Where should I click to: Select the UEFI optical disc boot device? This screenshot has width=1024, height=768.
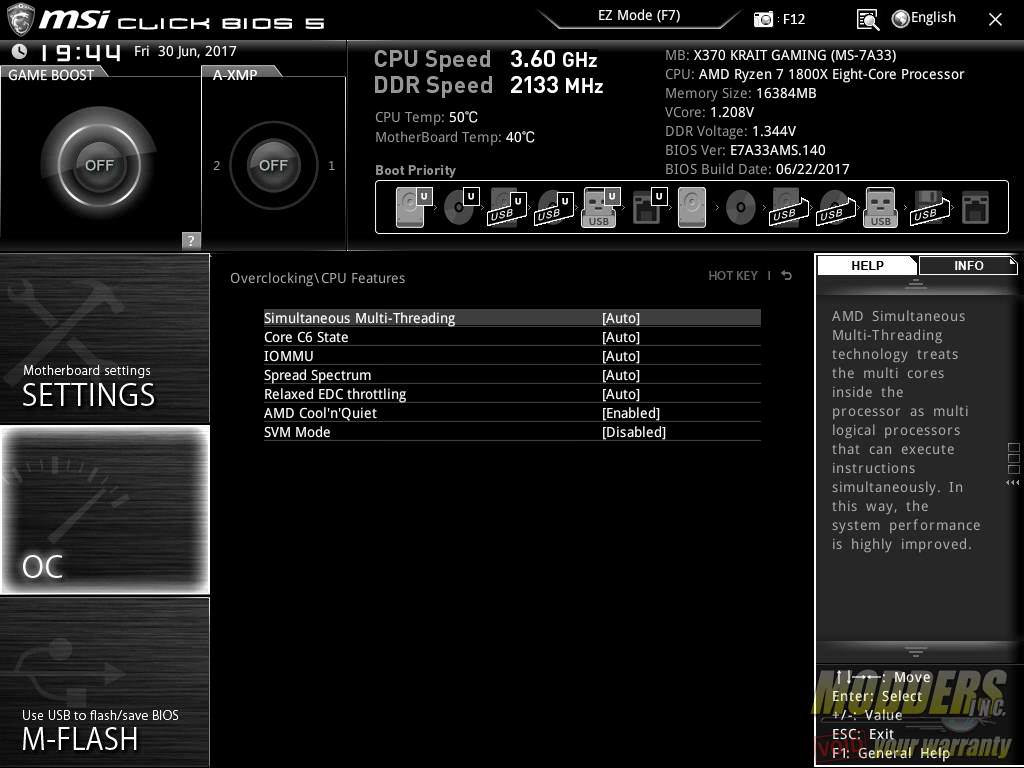(x=461, y=207)
